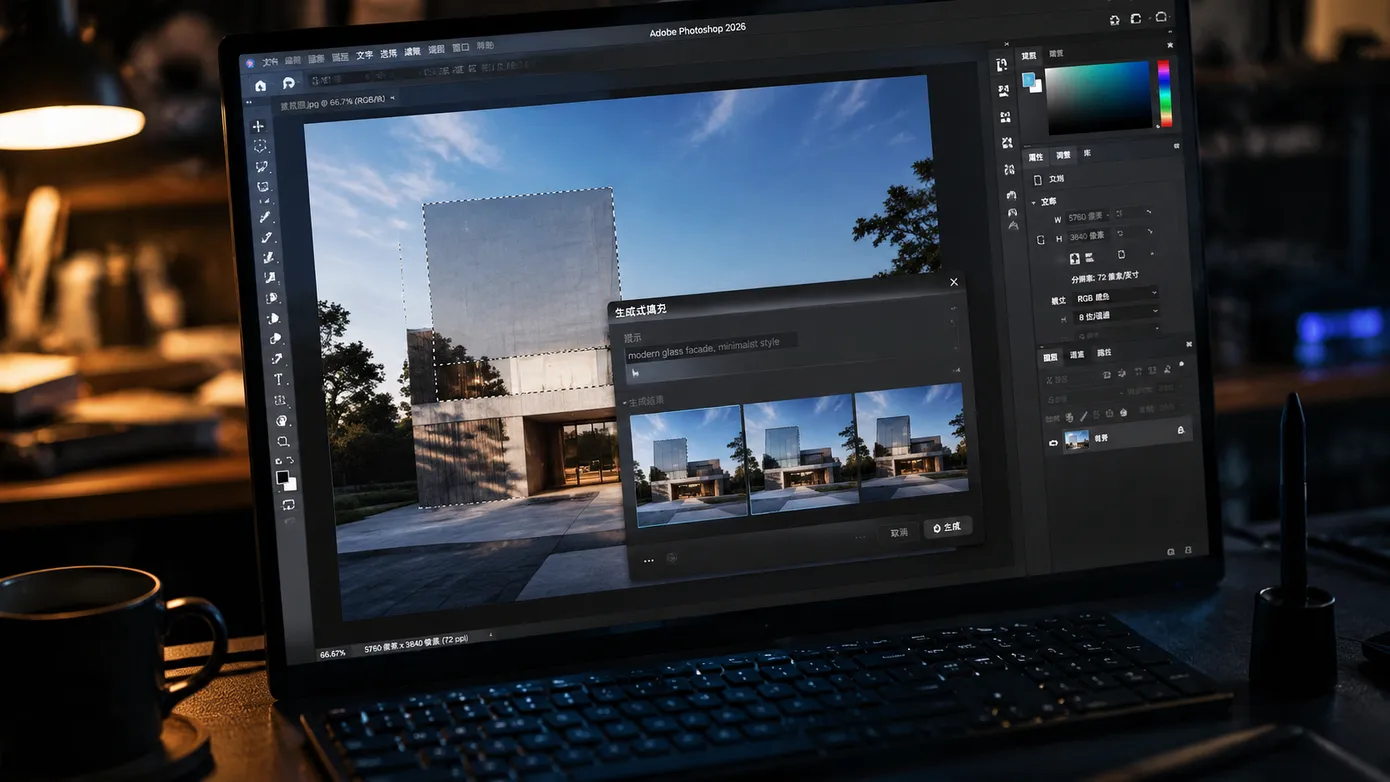
Task: Click the circular icon next to the three dots
Action: coord(672,558)
